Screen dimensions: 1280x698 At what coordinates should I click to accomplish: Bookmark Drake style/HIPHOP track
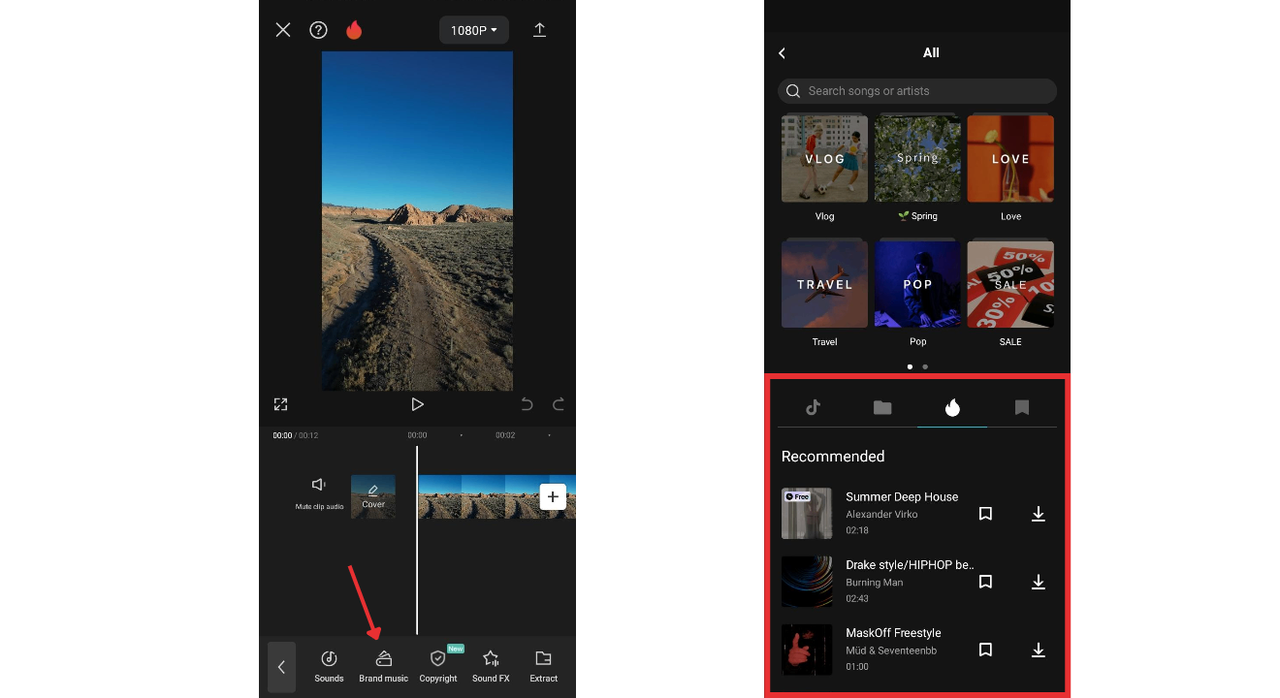(x=985, y=582)
